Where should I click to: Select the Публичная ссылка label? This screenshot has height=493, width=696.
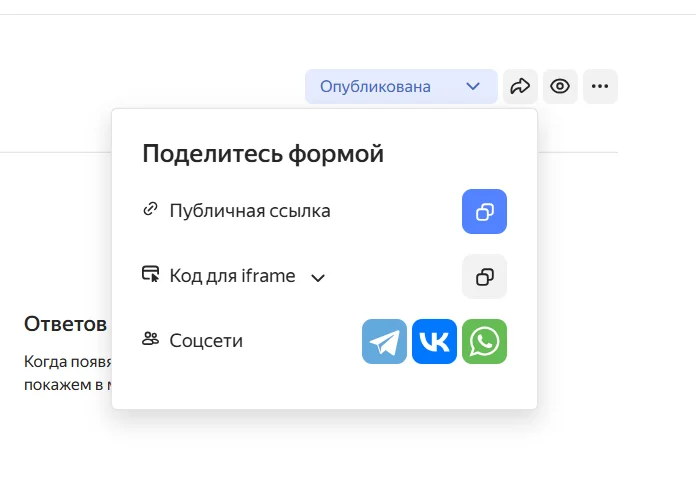pos(250,211)
